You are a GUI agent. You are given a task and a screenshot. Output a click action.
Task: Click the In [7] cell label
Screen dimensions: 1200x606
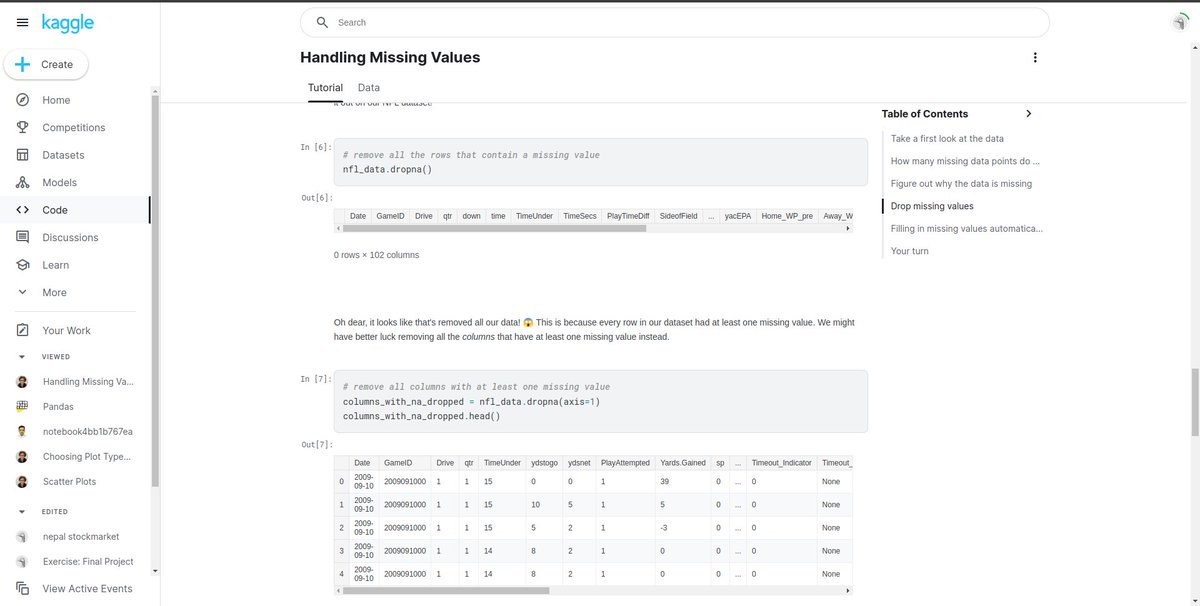point(316,379)
